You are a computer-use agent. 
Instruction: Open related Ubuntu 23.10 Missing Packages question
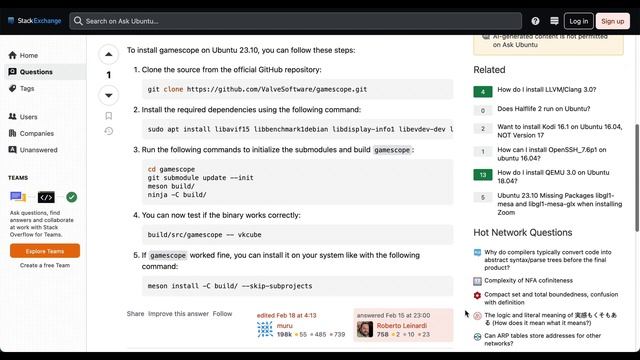point(560,204)
